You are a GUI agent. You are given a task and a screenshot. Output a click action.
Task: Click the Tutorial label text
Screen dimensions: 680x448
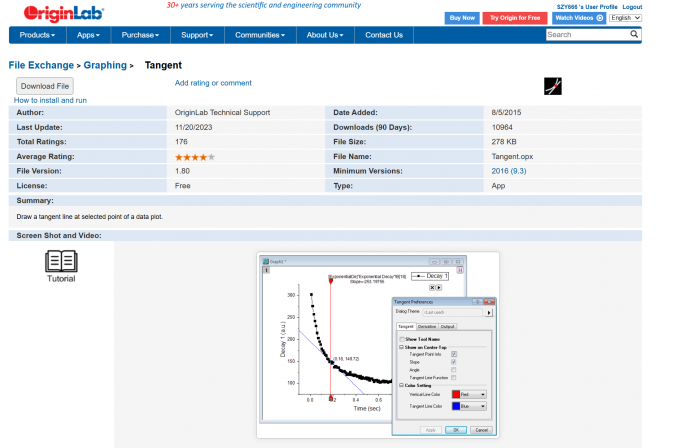point(61,279)
